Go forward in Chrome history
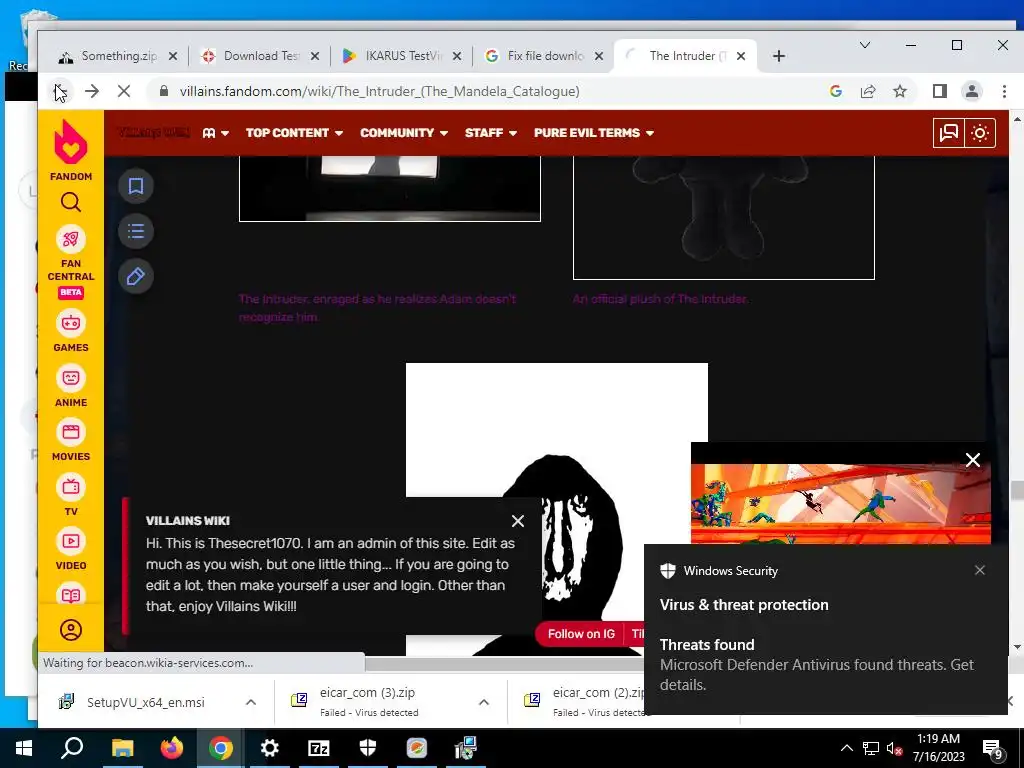 (x=91, y=91)
